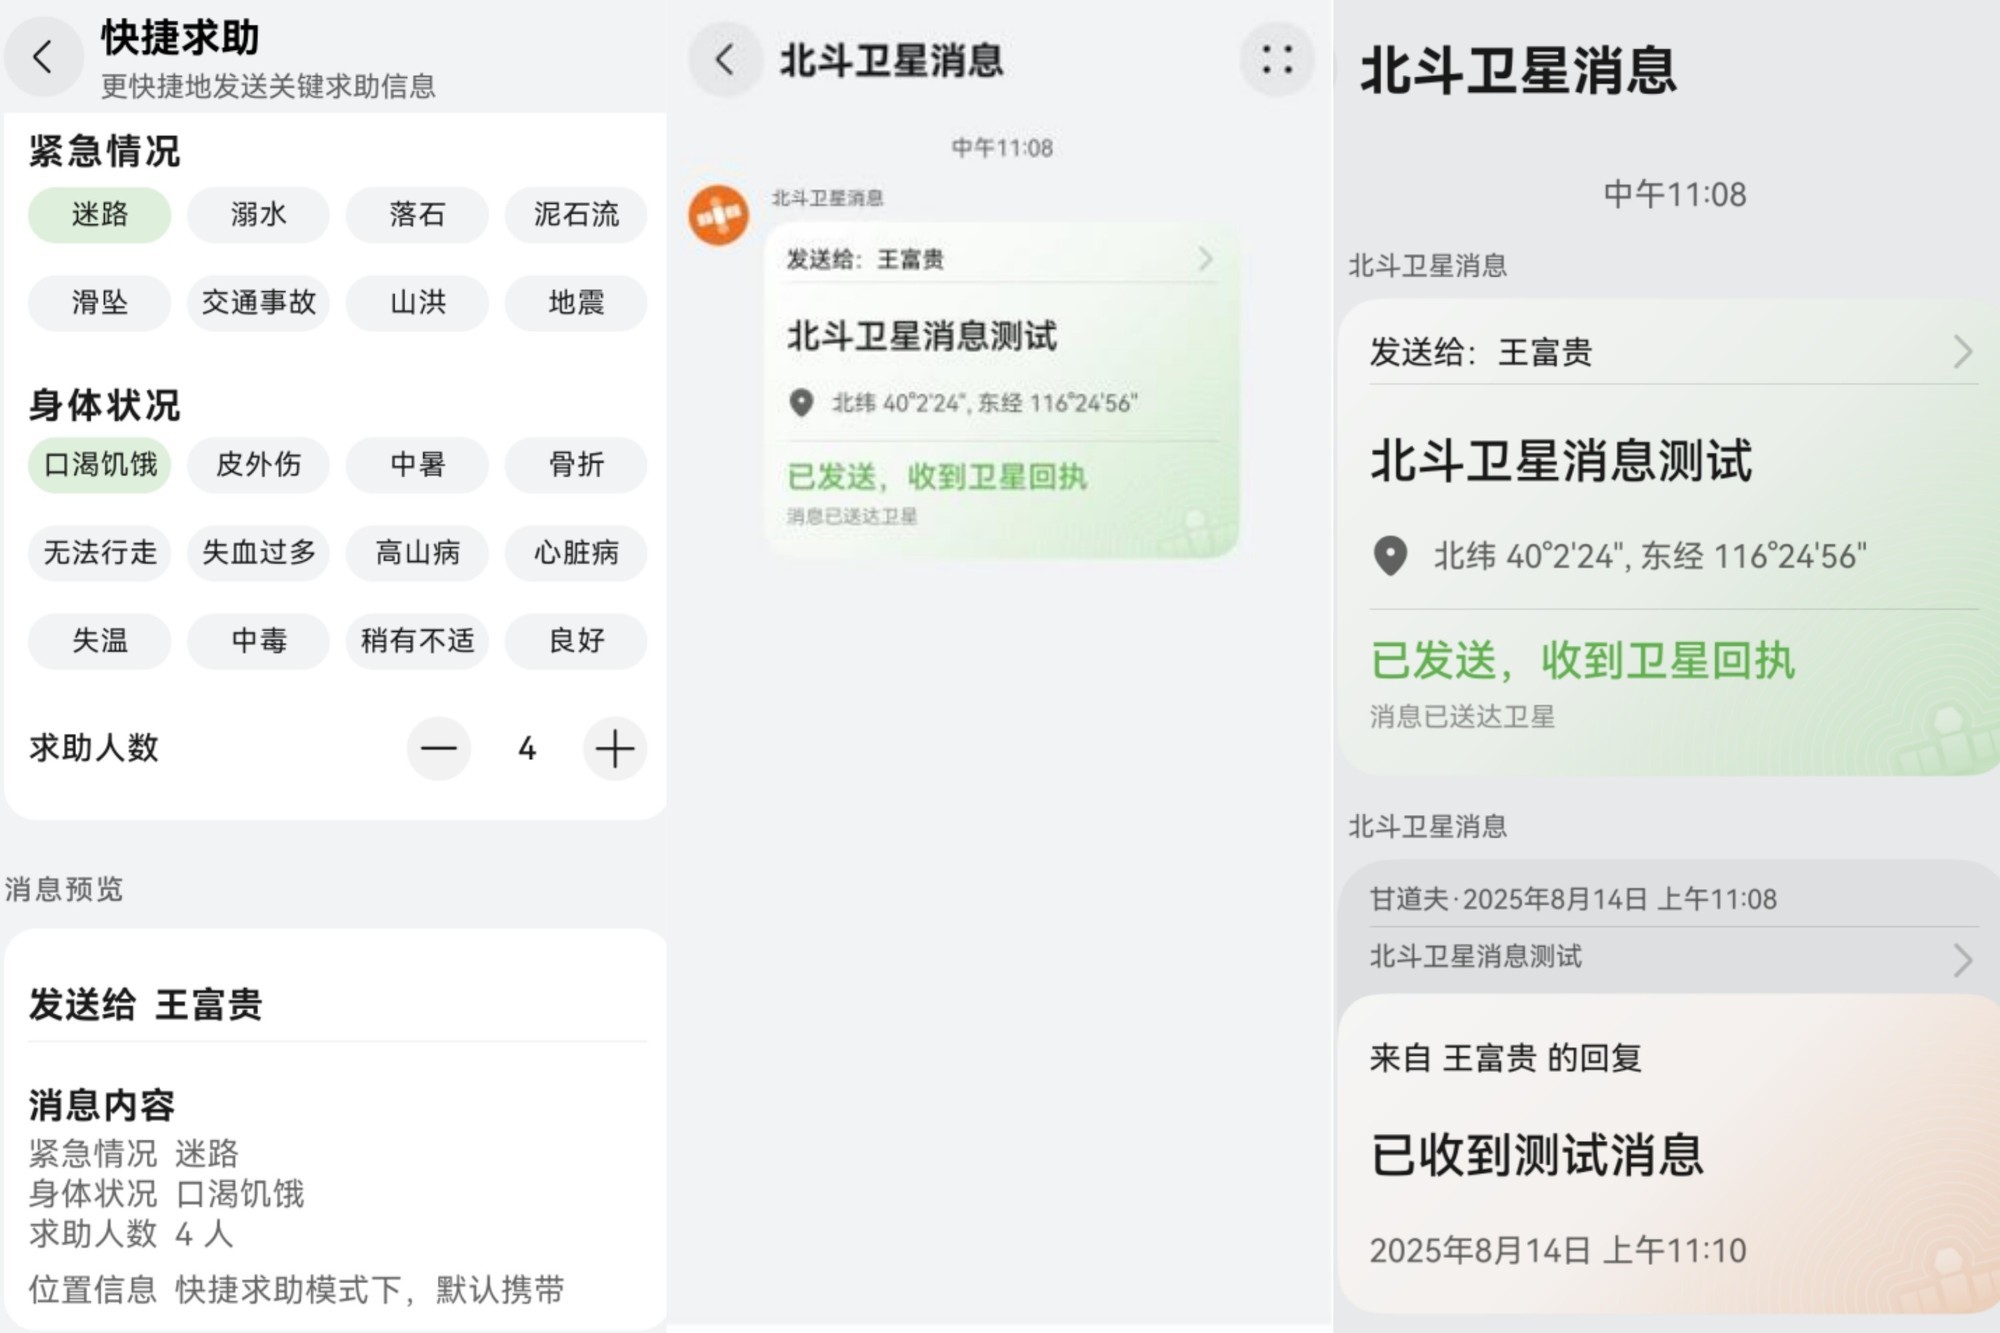Viewport: 2000px width, 1333px height.
Task: Deselect the 迷路 emergency tag
Action: tap(98, 215)
